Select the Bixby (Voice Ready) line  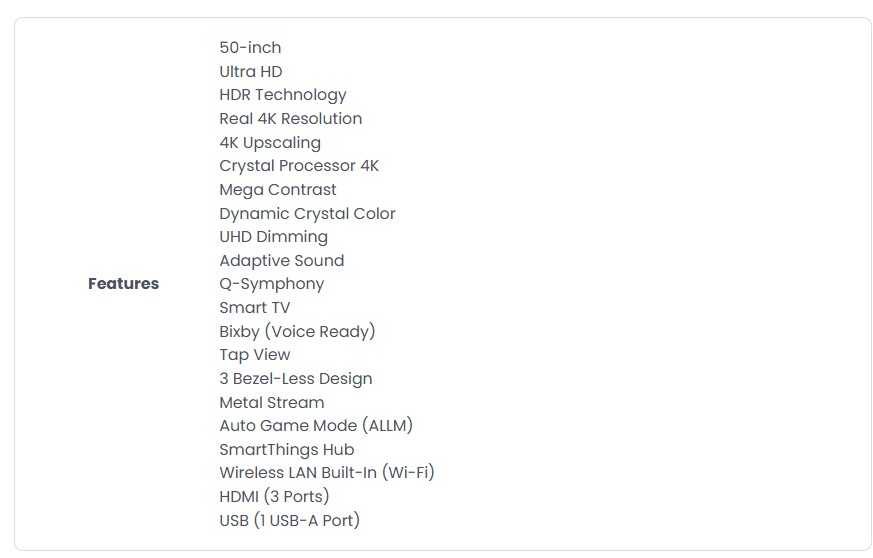(x=297, y=331)
